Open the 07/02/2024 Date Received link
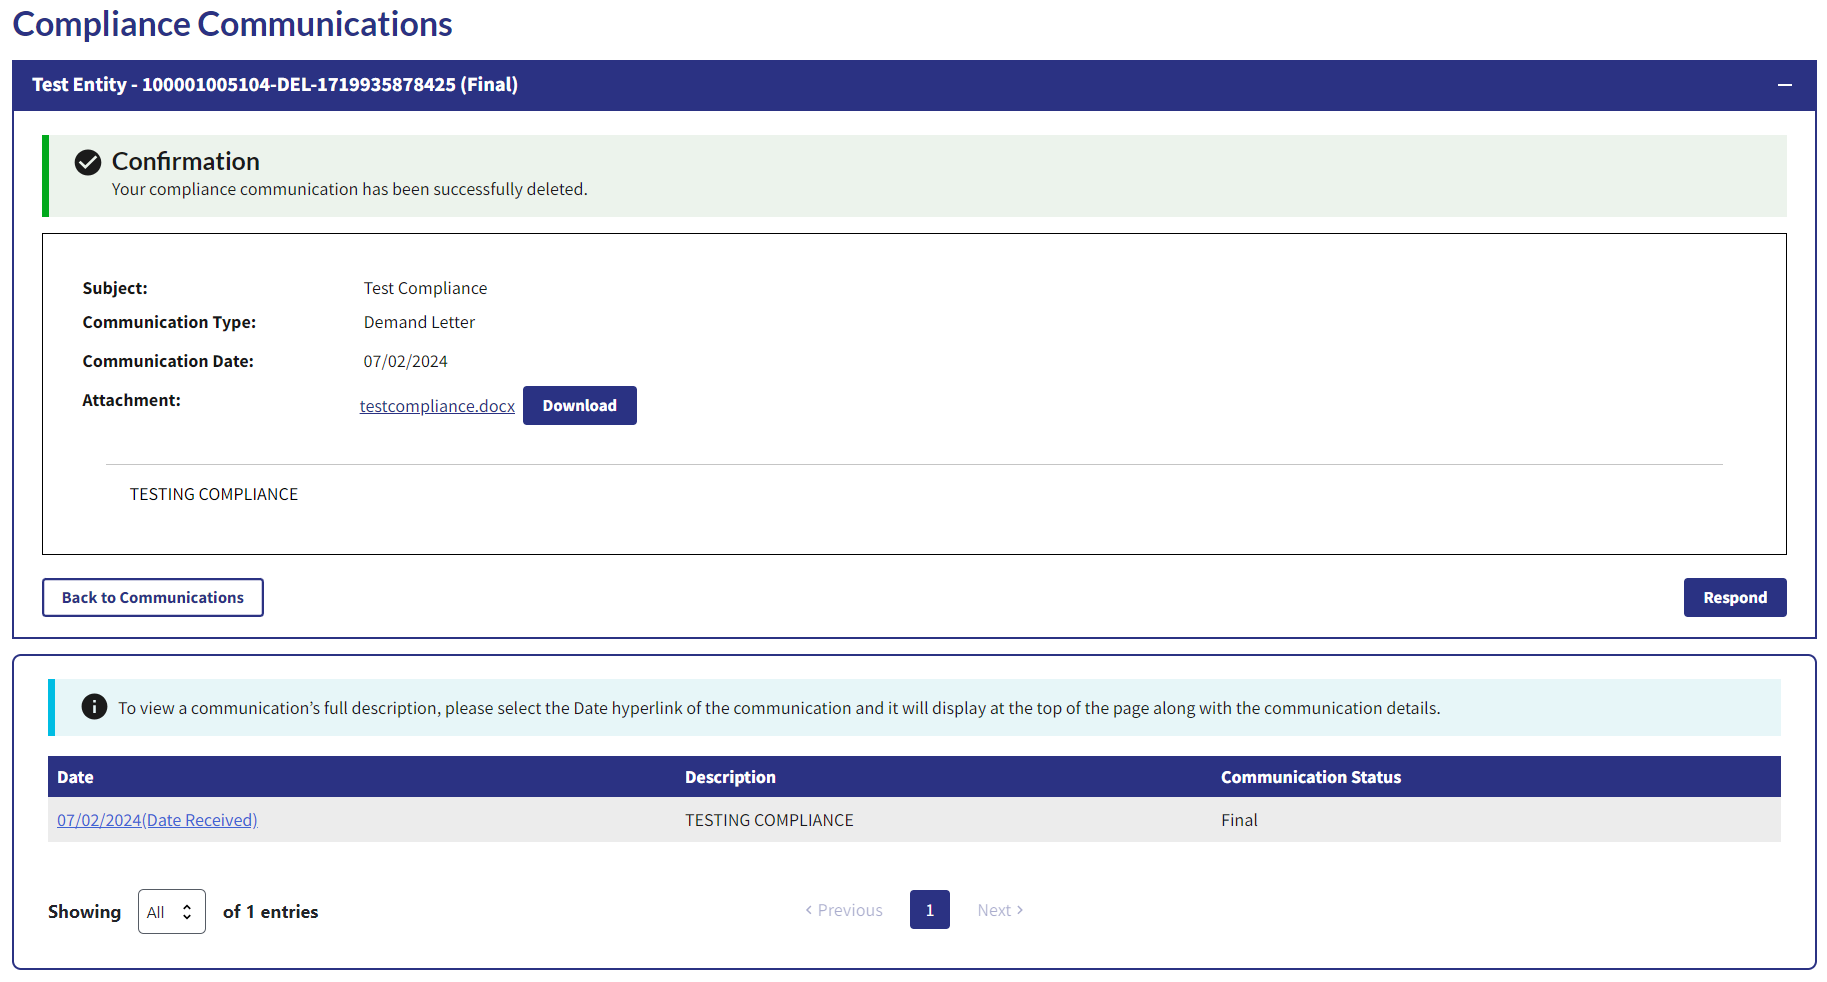Image resolution: width=1827 pixels, height=982 pixels. coord(157,820)
